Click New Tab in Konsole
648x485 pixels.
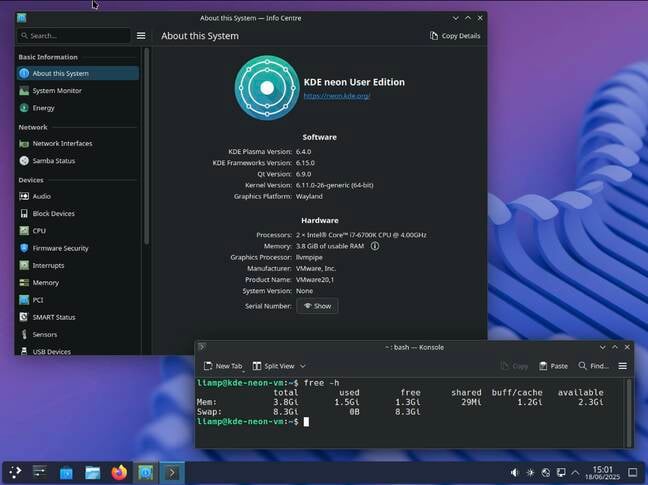[x=223, y=366]
